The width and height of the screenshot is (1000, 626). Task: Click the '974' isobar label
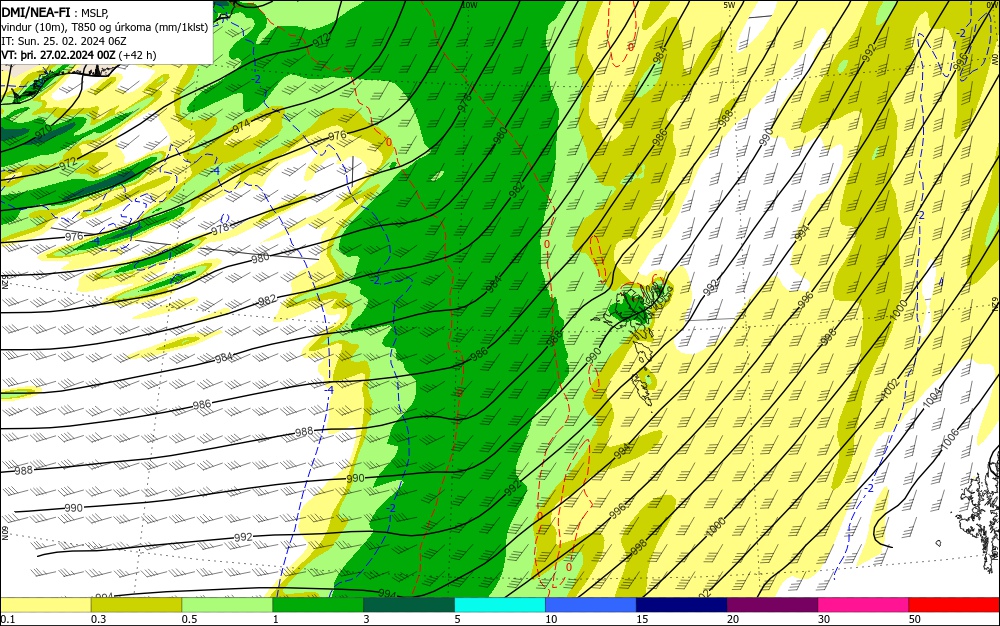point(241,127)
